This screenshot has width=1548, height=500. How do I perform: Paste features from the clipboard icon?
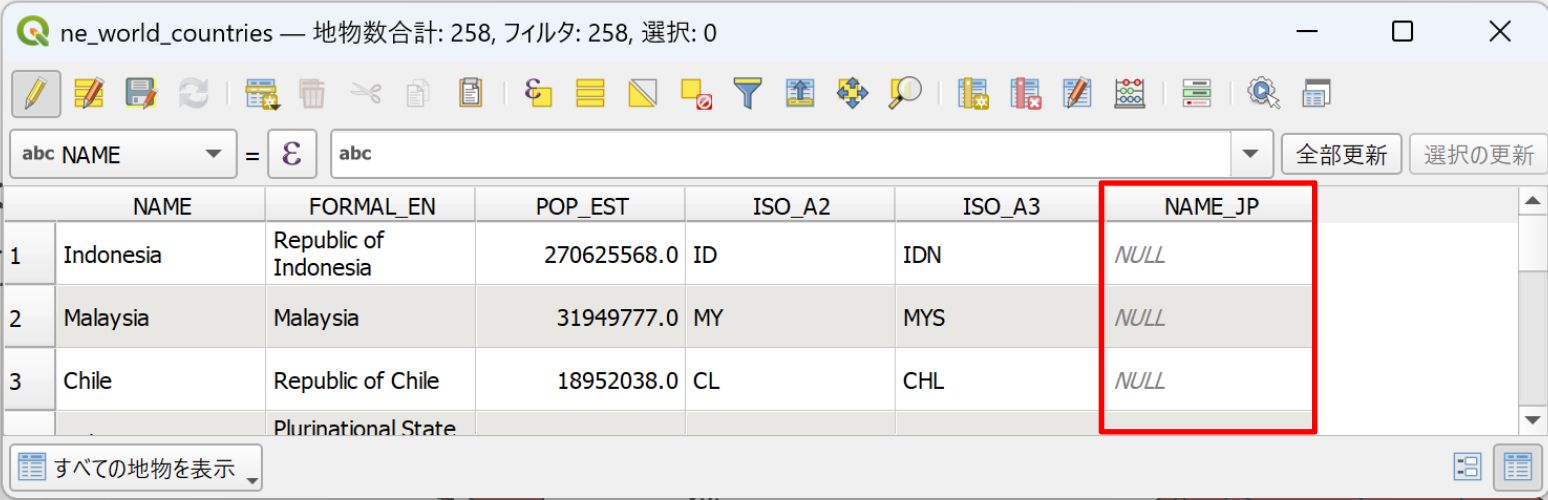[470, 93]
